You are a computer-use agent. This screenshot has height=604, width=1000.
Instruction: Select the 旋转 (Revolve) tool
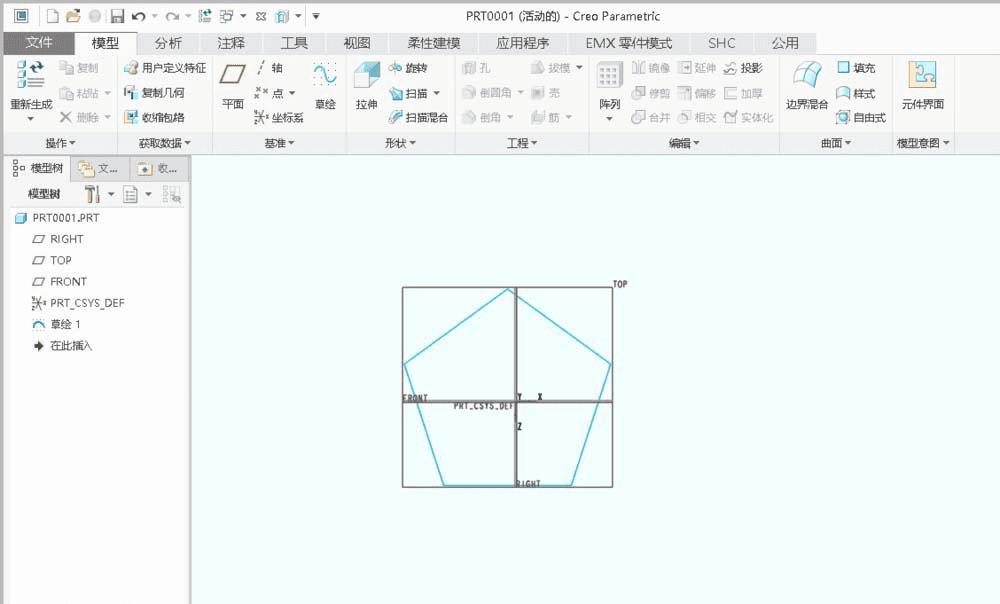point(413,68)
